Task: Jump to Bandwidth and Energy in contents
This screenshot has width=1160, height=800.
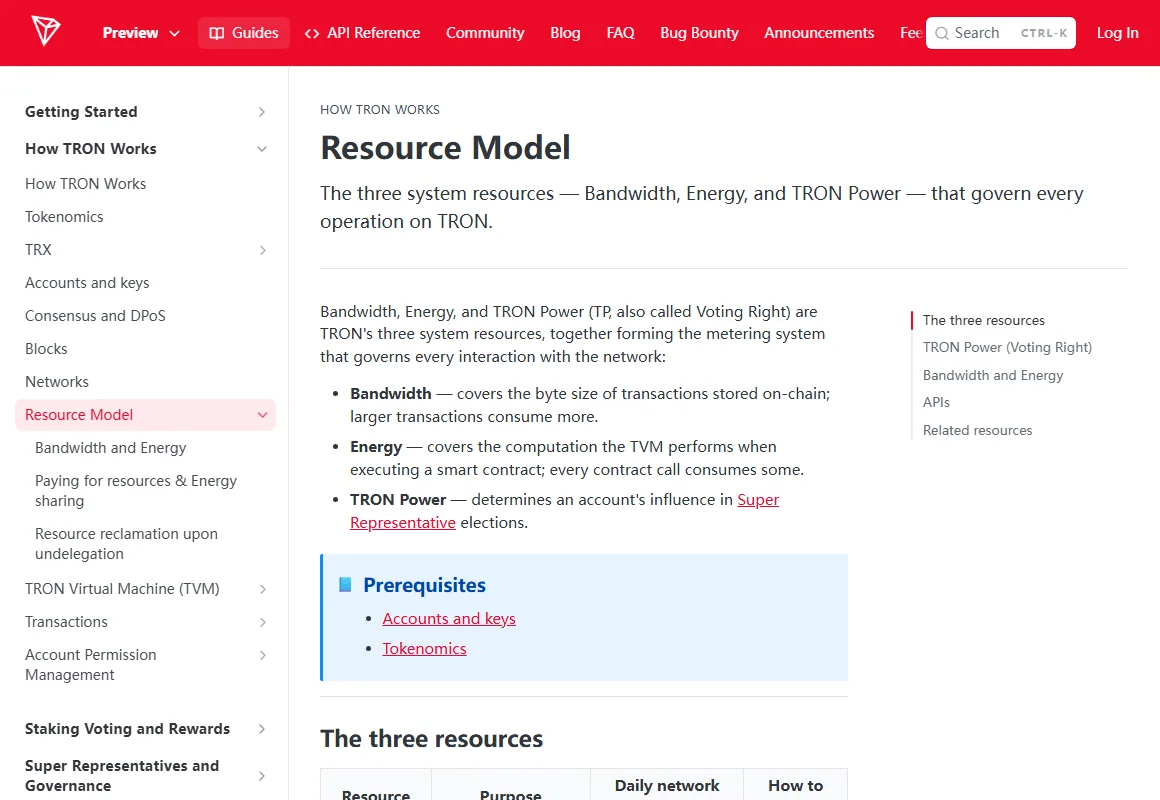Action: [993, 375]
